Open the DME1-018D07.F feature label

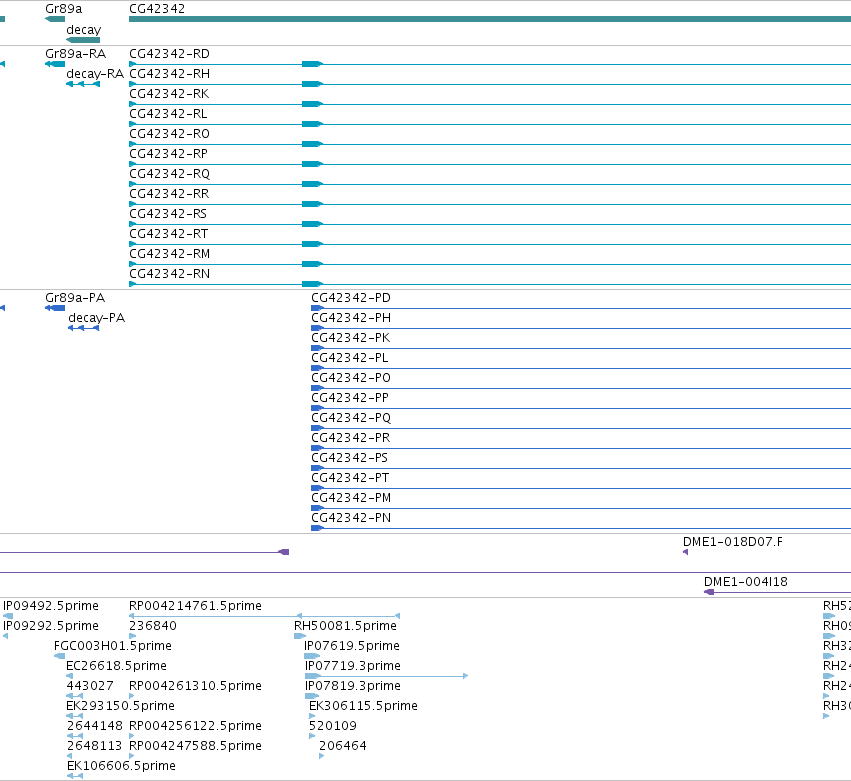tap(733, 542)
